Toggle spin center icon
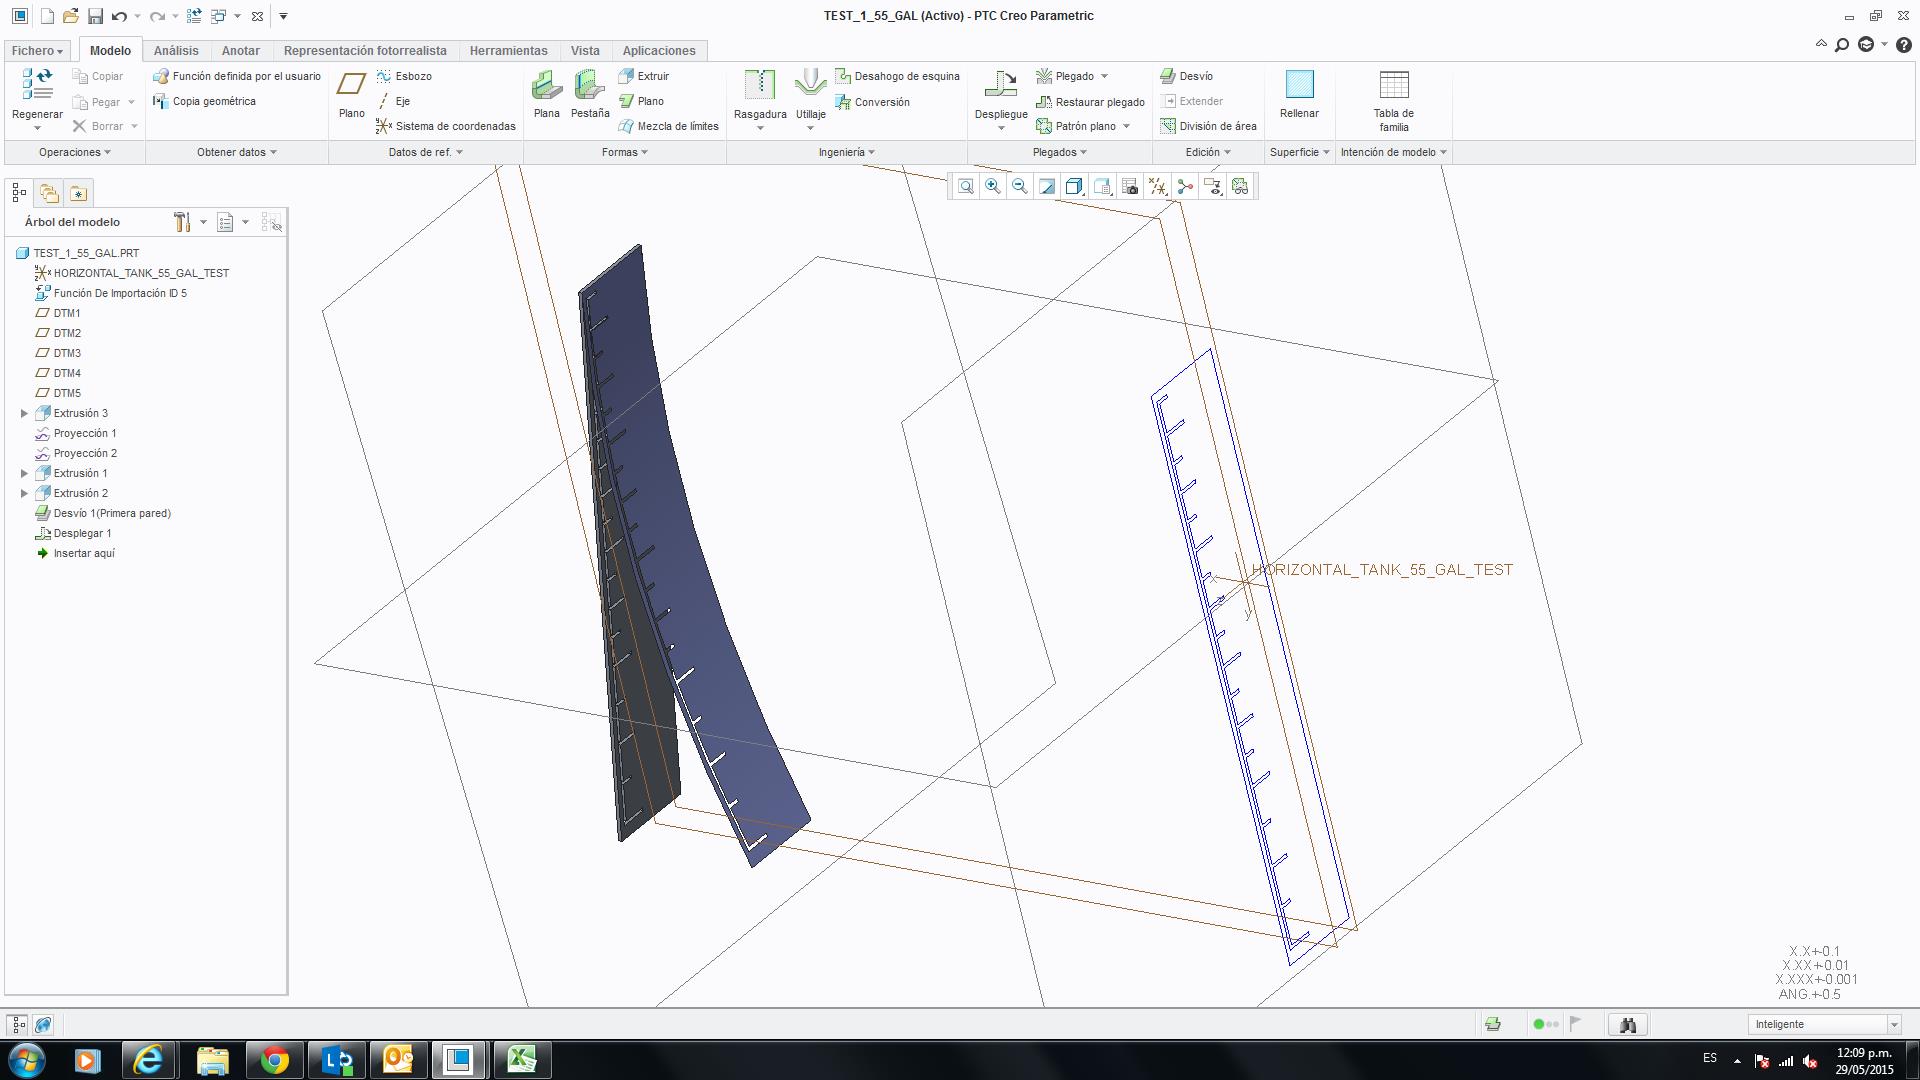Image resolution: width=1920 pixels, height=1080 pixels. pos(1185,186)
